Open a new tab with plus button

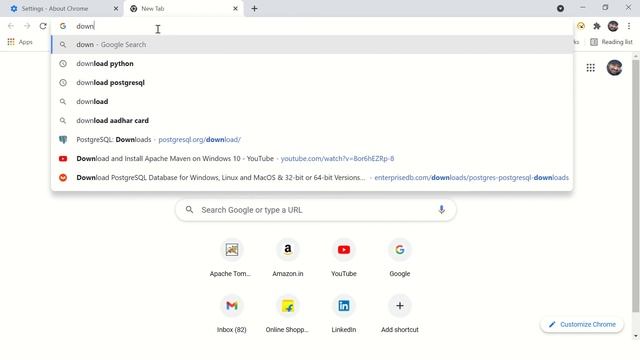tap(254, 9)
